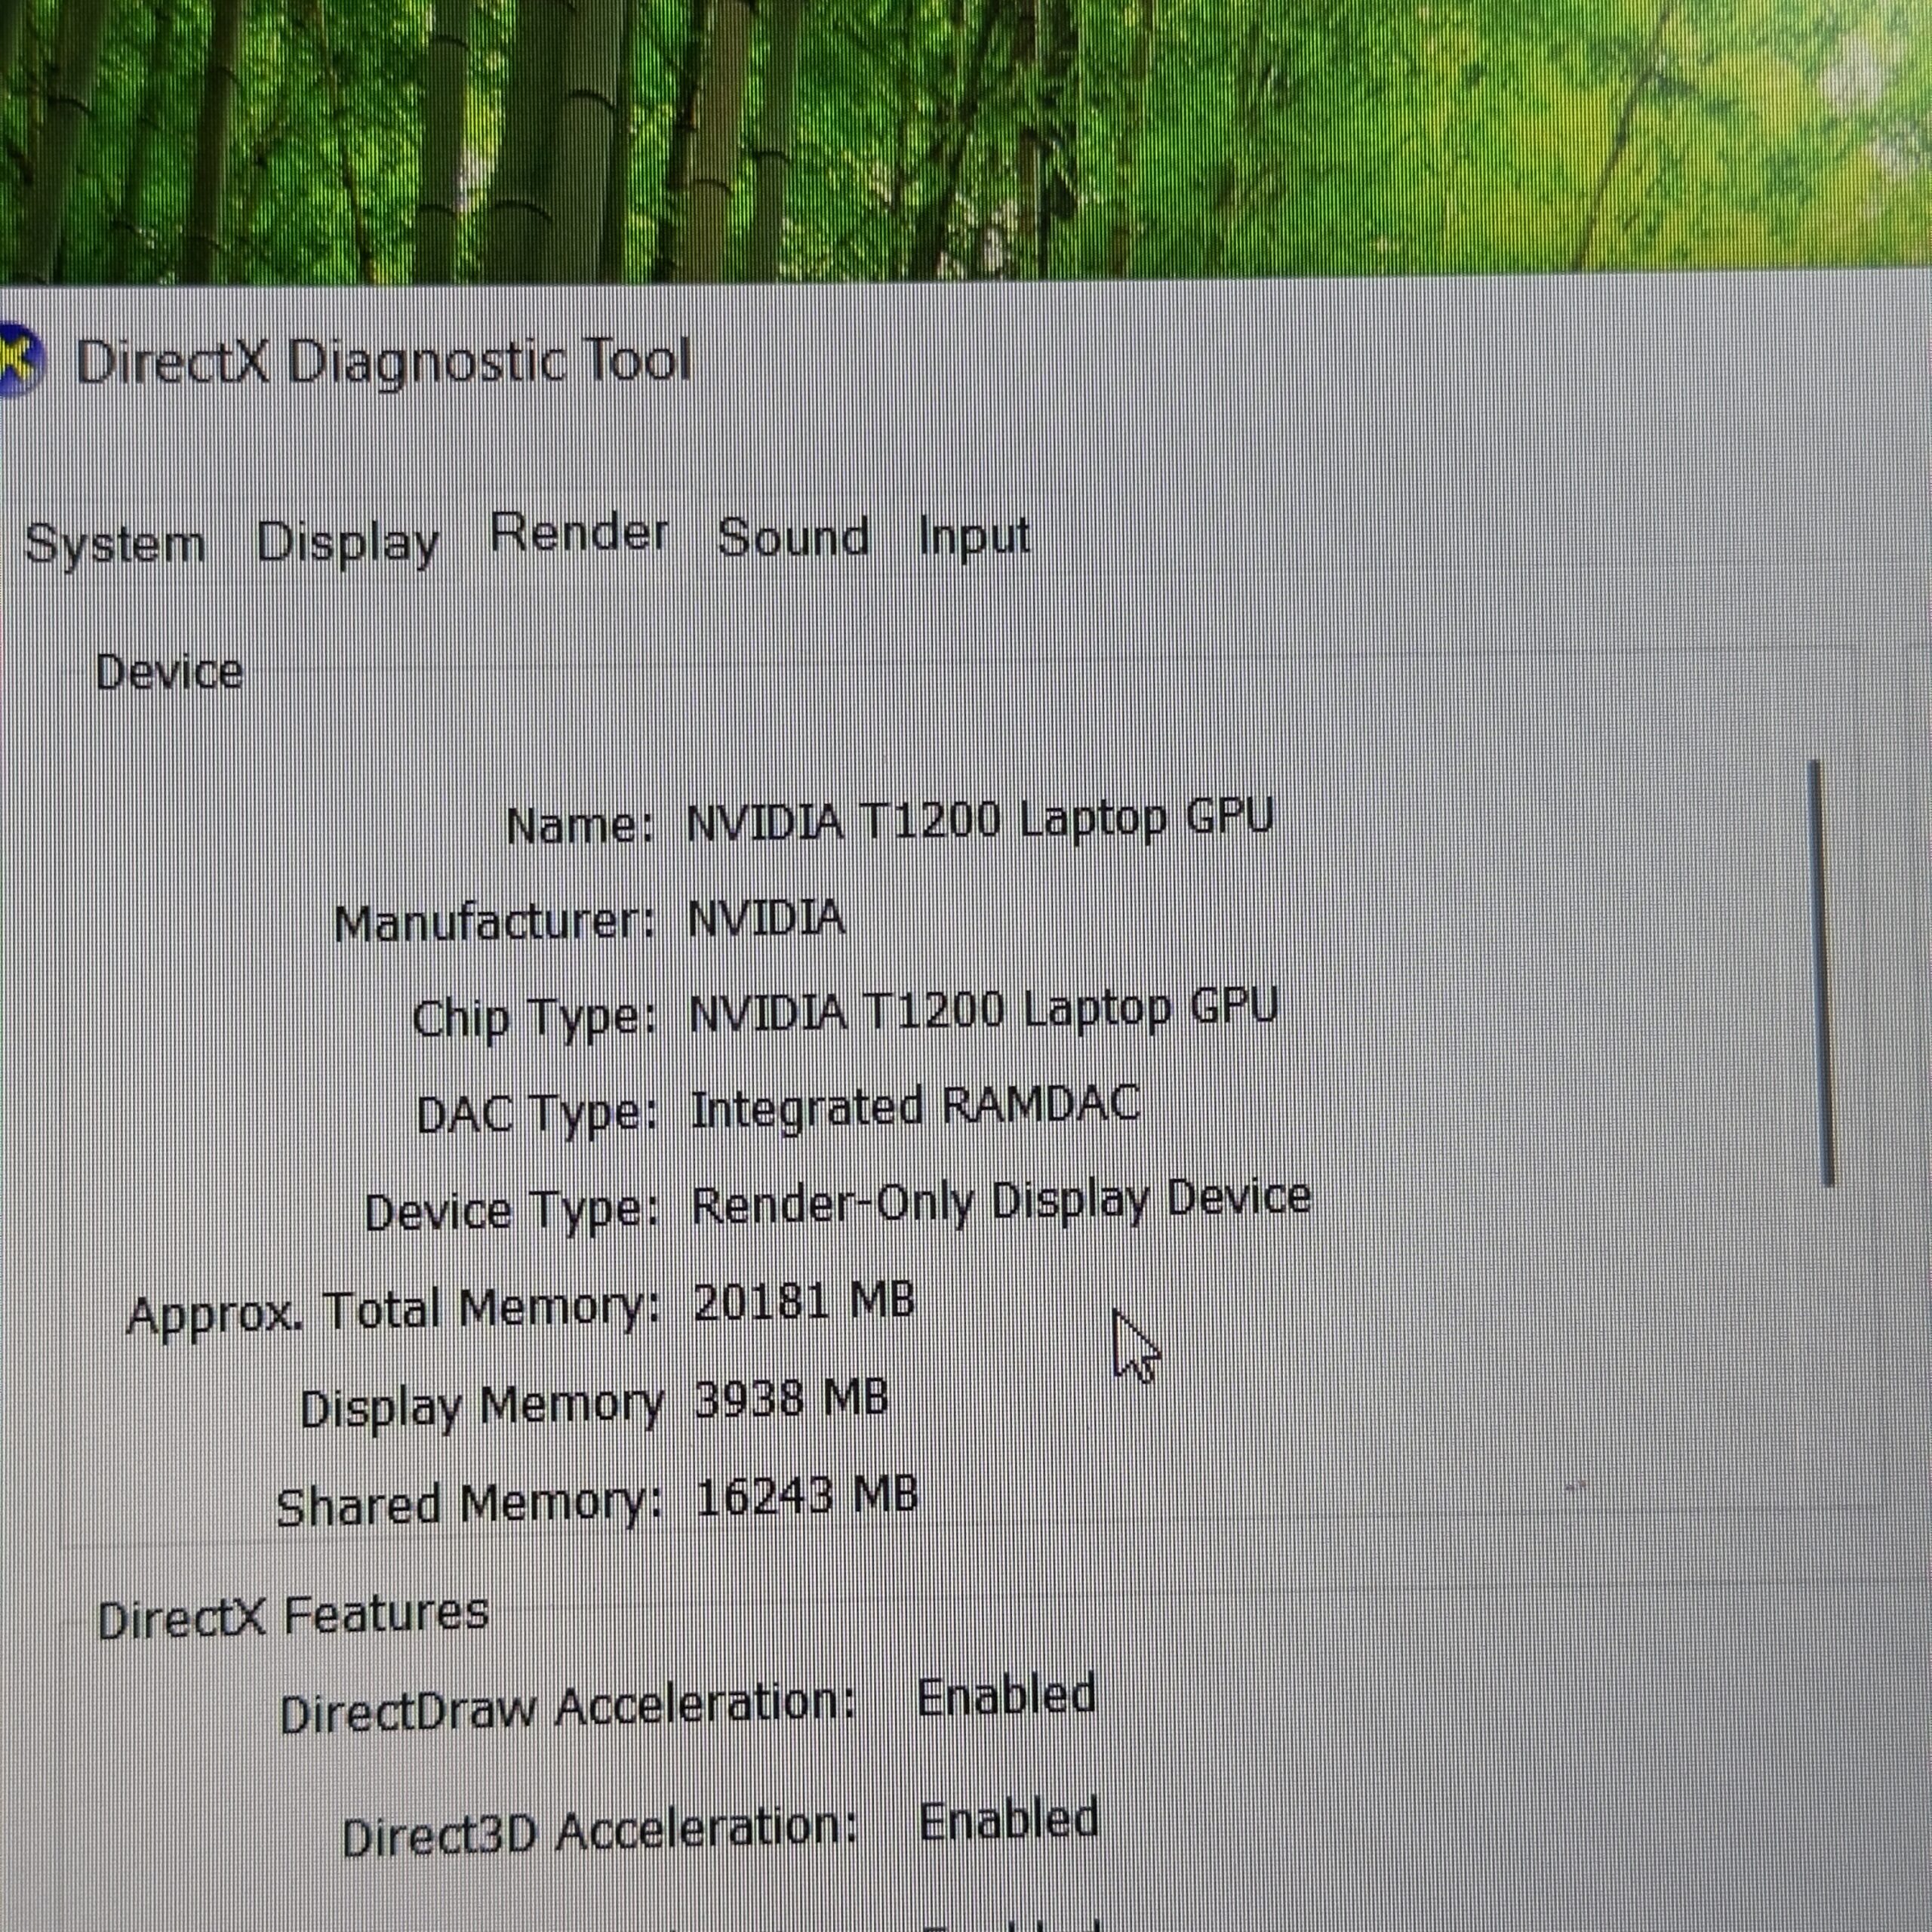Click the Approx. Total Memory label
1932x1932 pixels.
[394, 1312]
